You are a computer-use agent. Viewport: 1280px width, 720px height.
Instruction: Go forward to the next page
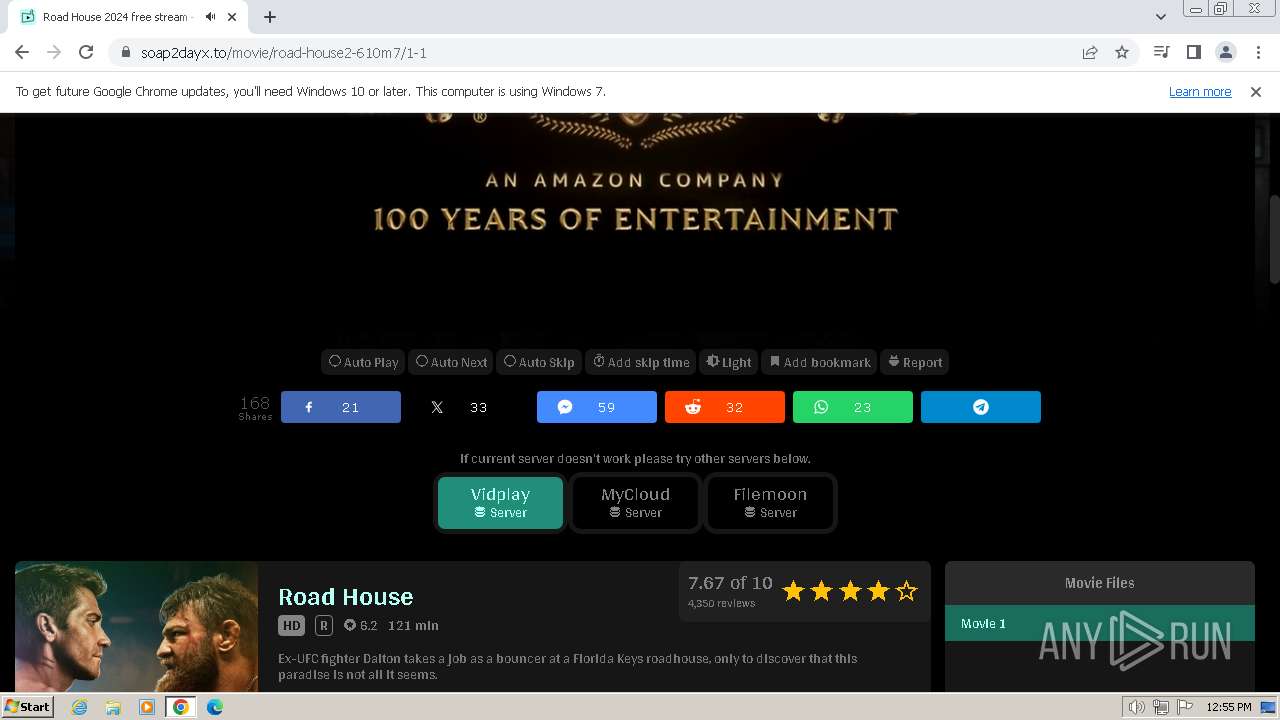tap(54, 52)
